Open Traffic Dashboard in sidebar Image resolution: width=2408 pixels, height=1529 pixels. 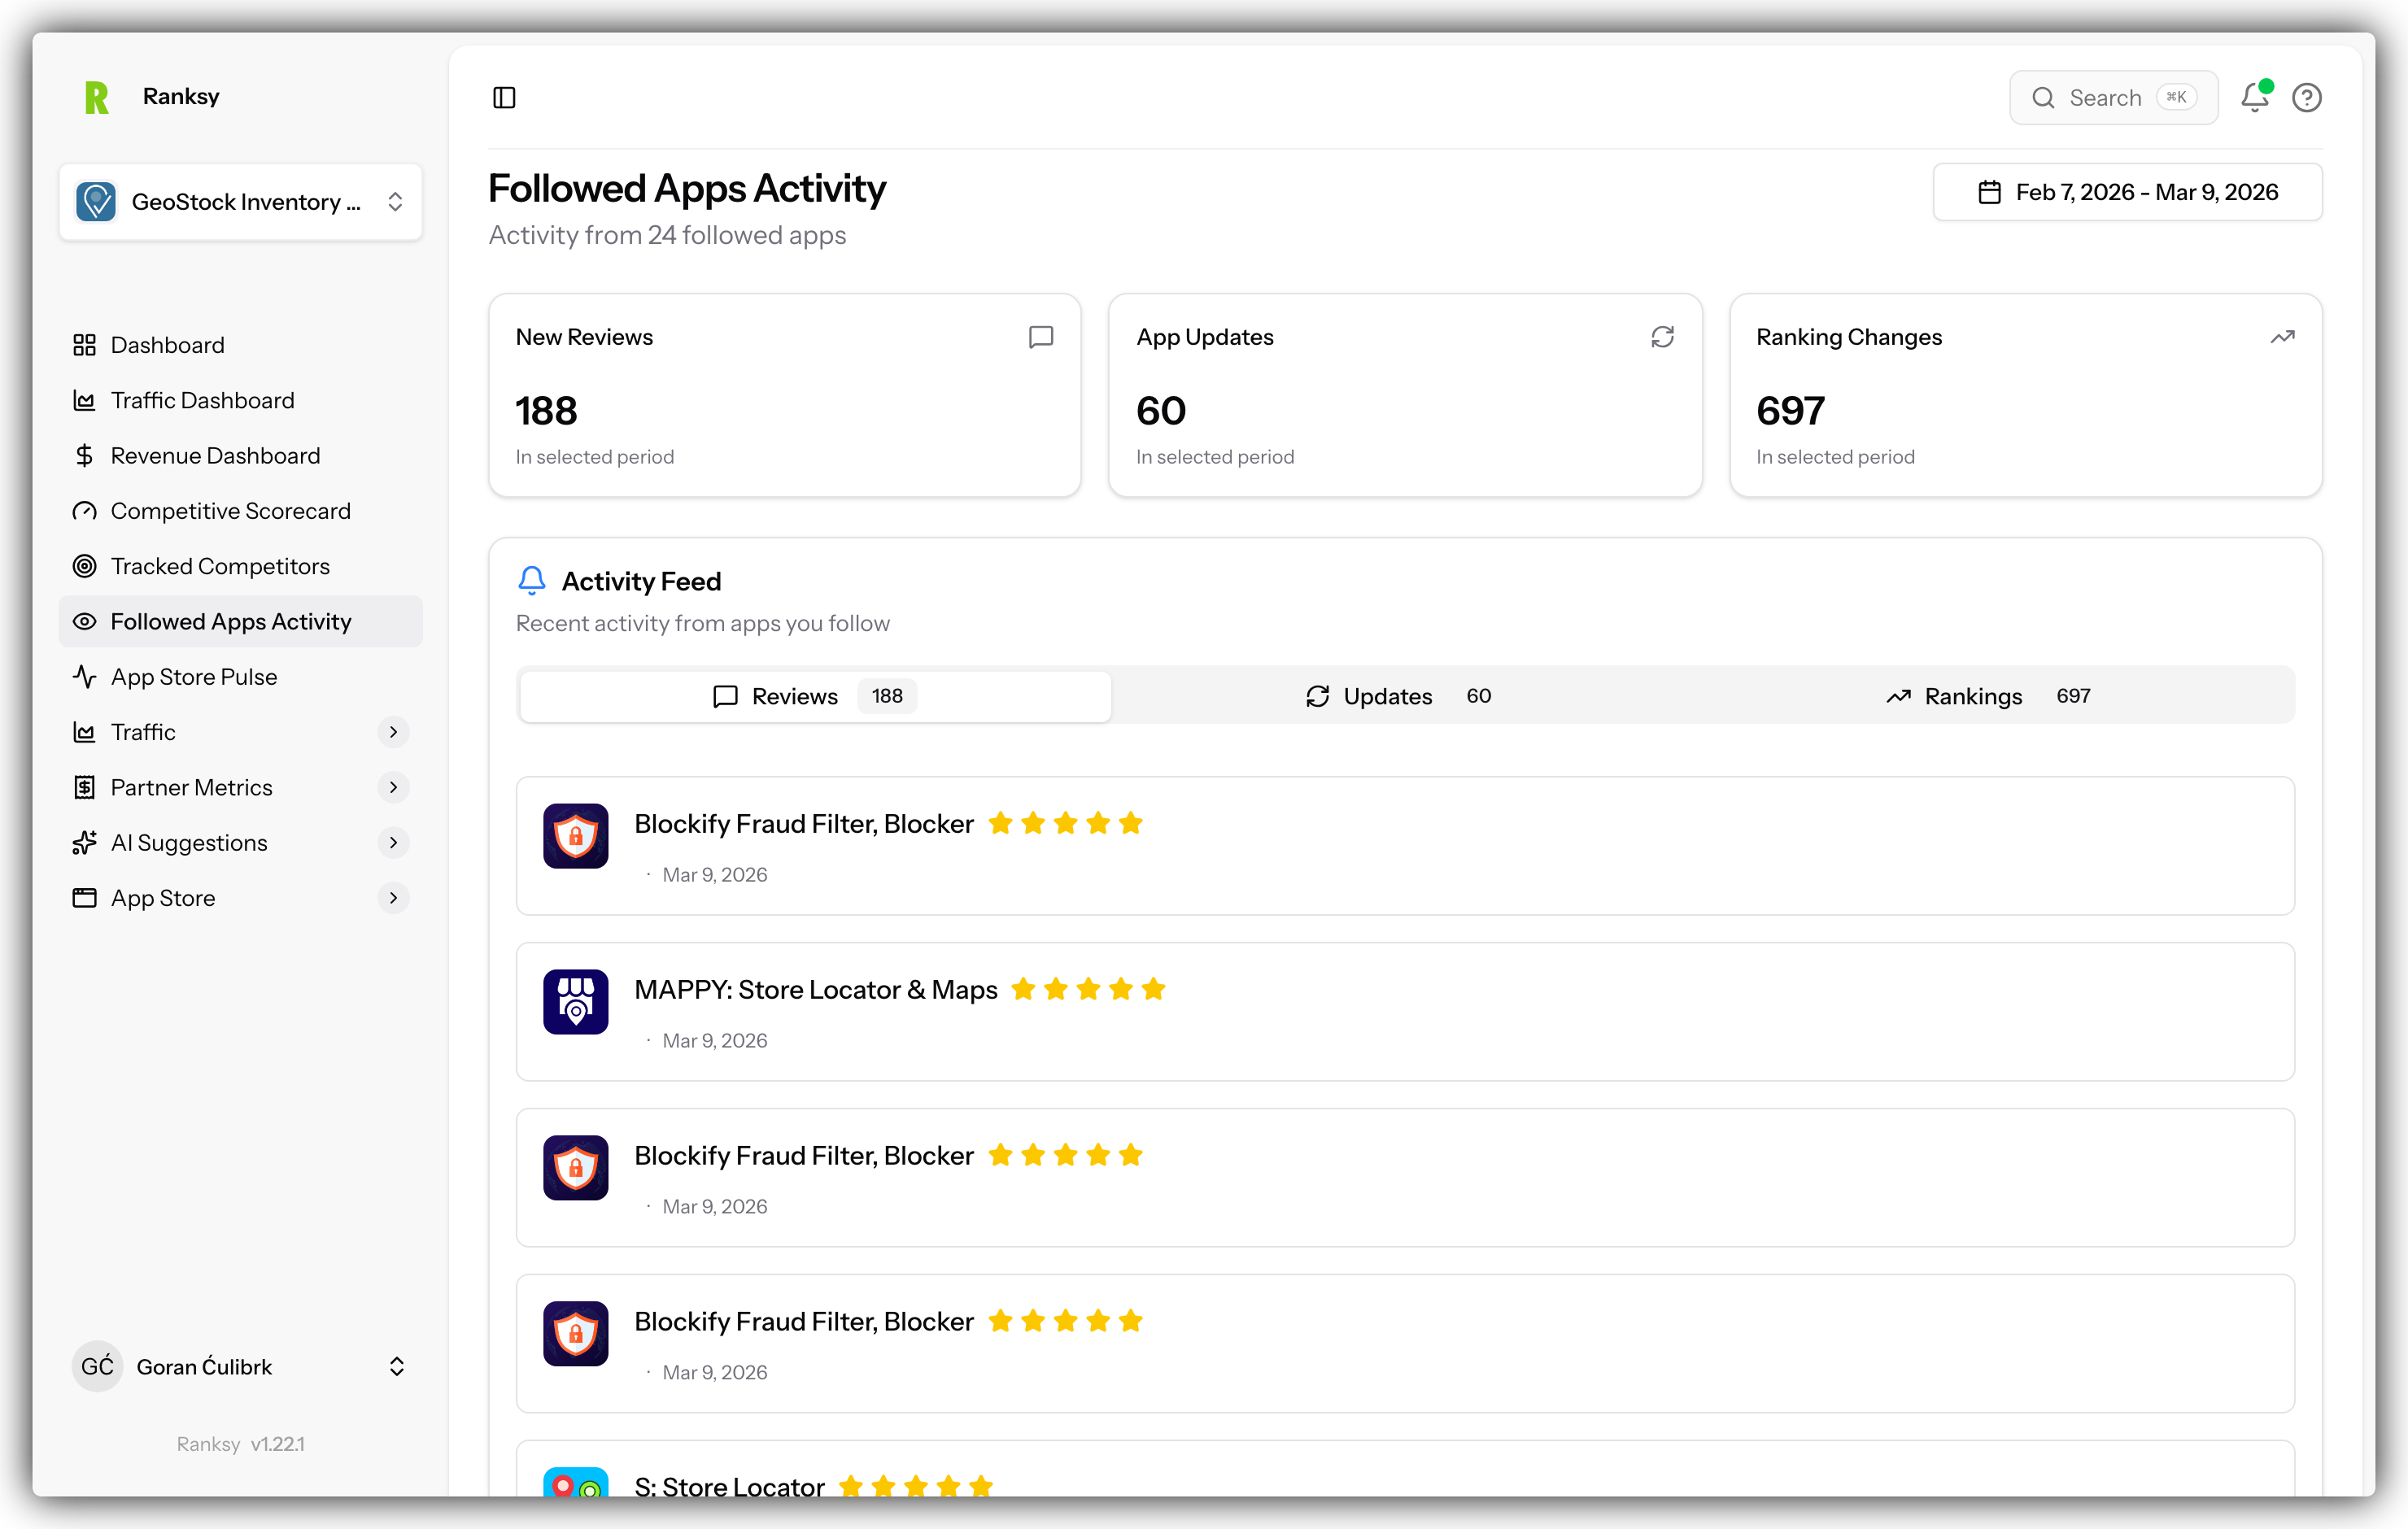[240, 400]
